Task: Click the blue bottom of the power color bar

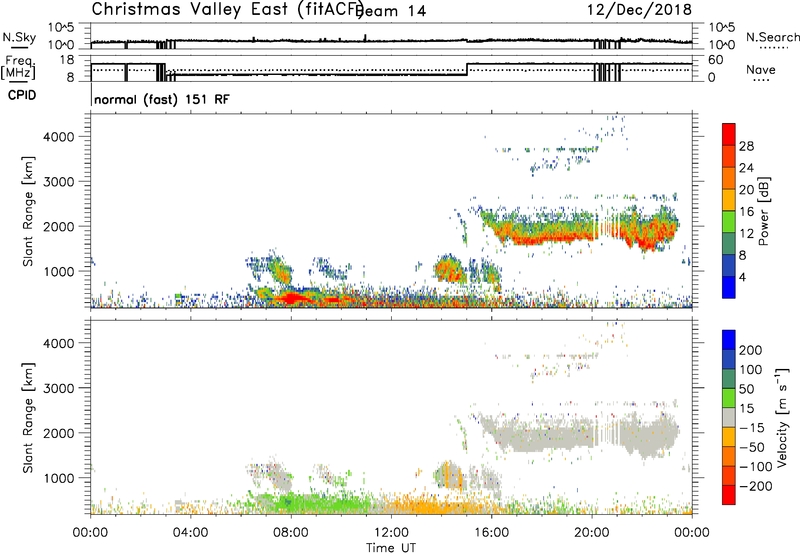Action: point(729,287)
